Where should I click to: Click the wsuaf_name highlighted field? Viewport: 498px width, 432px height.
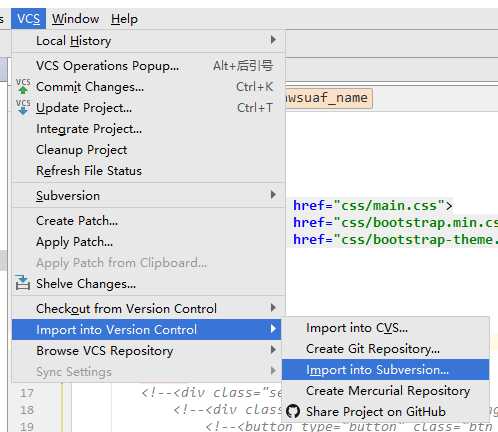click(329, 98)
